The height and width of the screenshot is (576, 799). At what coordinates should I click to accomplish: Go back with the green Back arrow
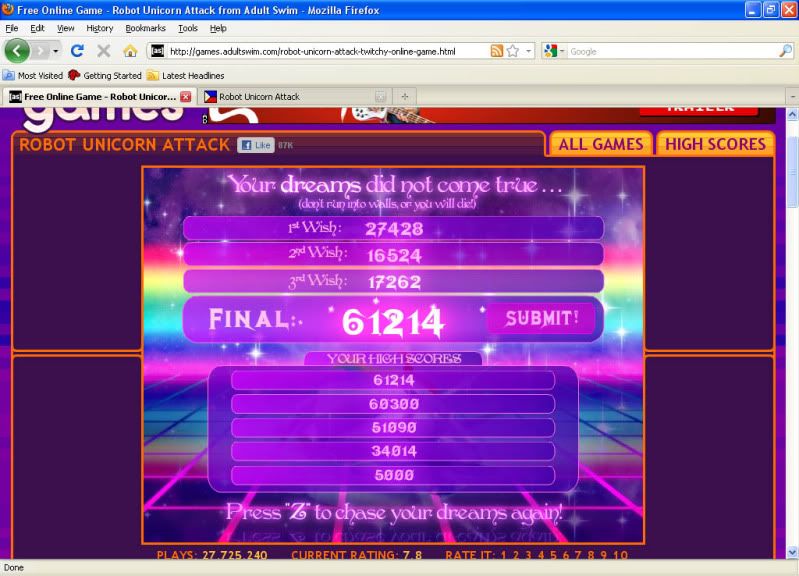[x=17, y=51]
